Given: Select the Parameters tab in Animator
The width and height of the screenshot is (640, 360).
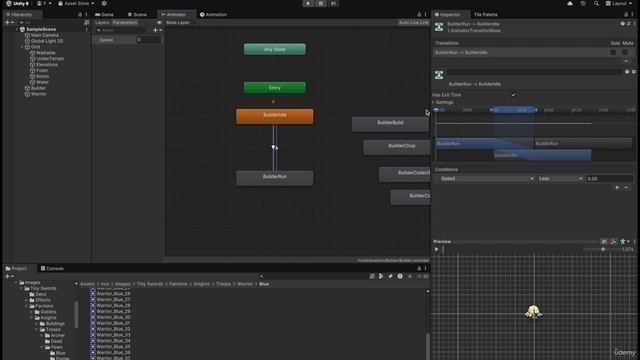Looking at the screenshot, I should tap(125, 22).
